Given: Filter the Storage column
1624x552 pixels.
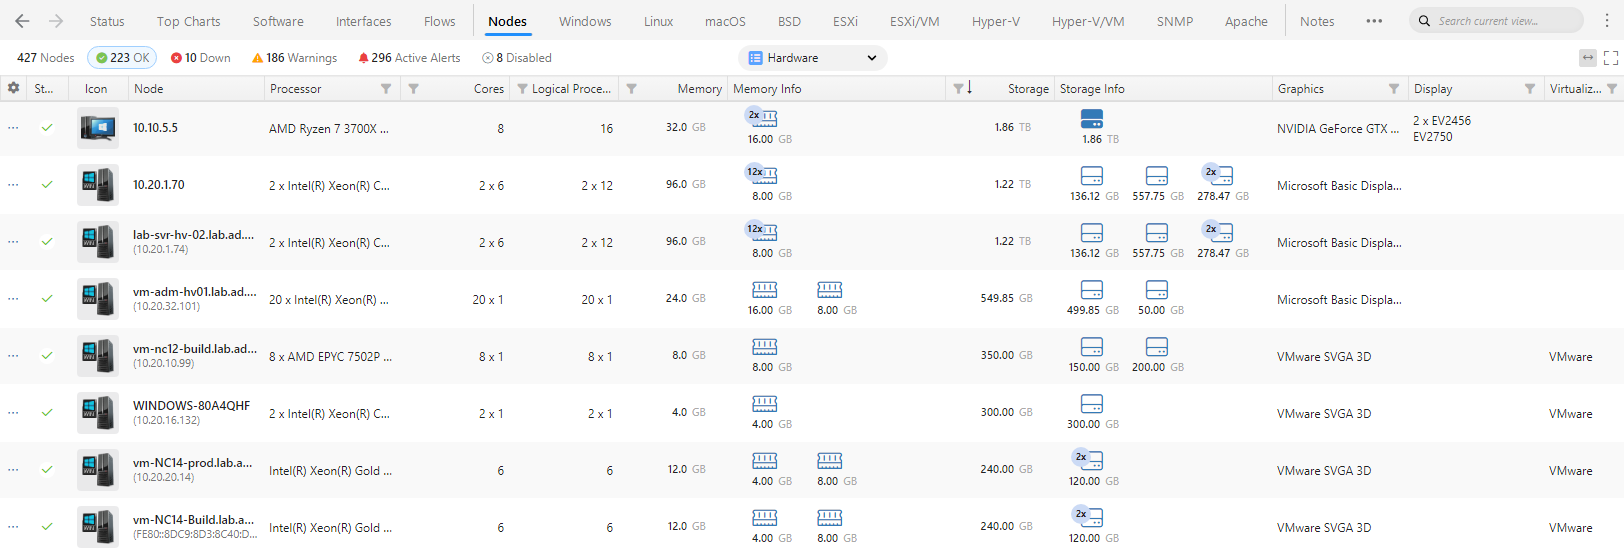Looking at the screenshot, I should [958, 89].
